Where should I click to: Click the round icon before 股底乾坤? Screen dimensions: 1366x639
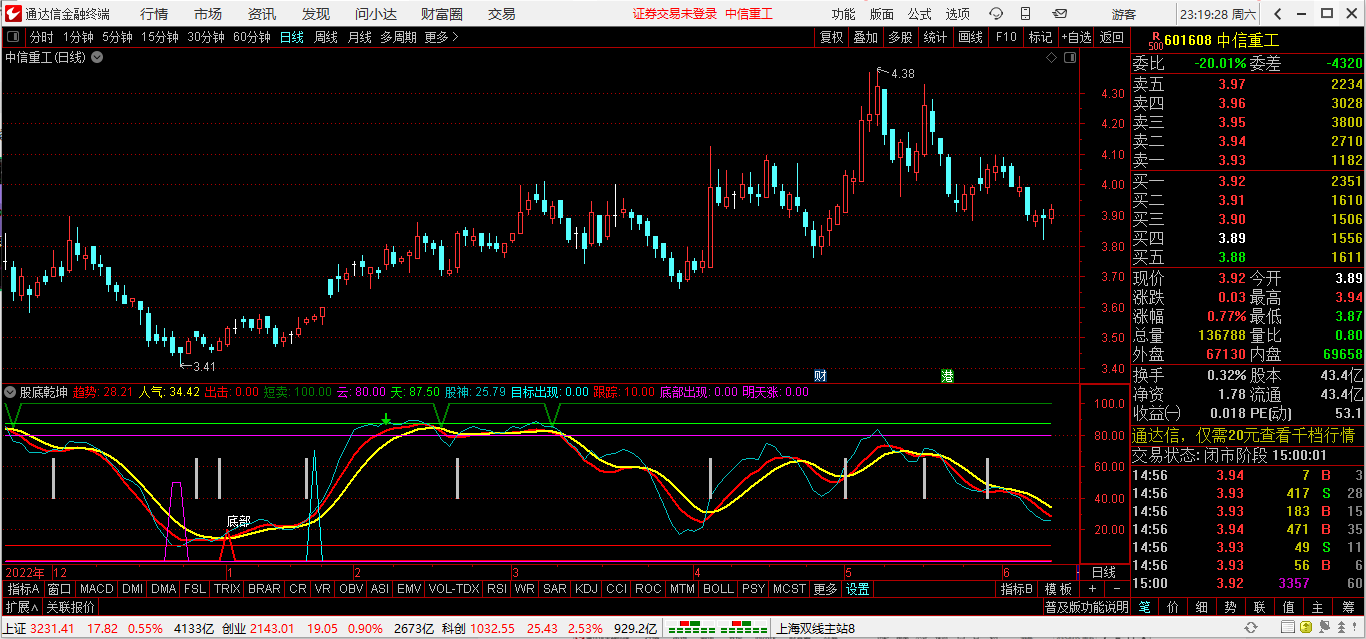(x=10, y=392)
